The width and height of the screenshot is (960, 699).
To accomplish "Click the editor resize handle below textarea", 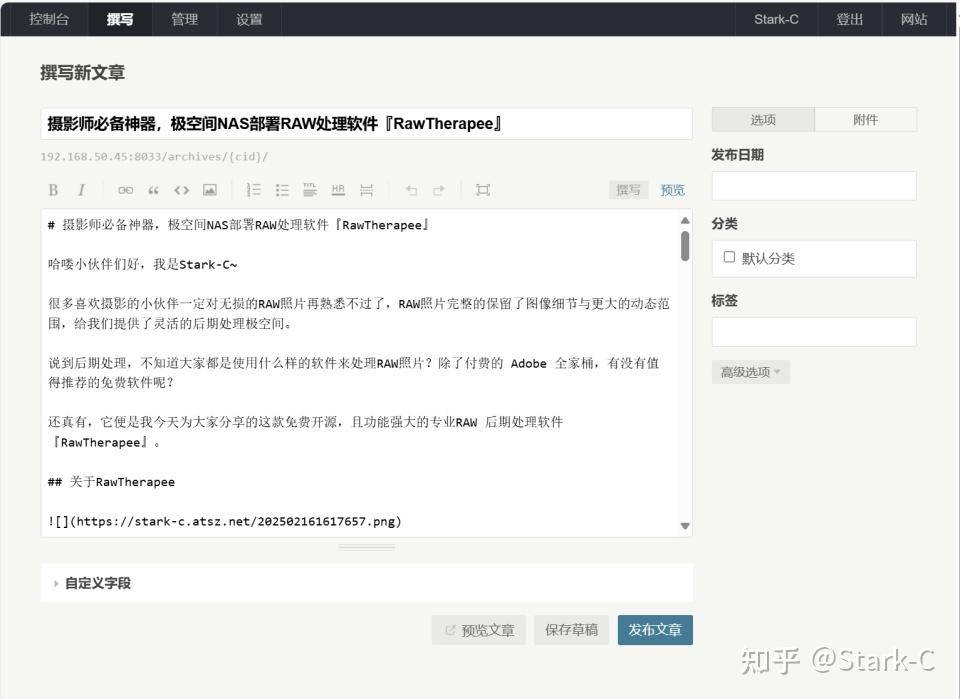I will click(367, 547).
